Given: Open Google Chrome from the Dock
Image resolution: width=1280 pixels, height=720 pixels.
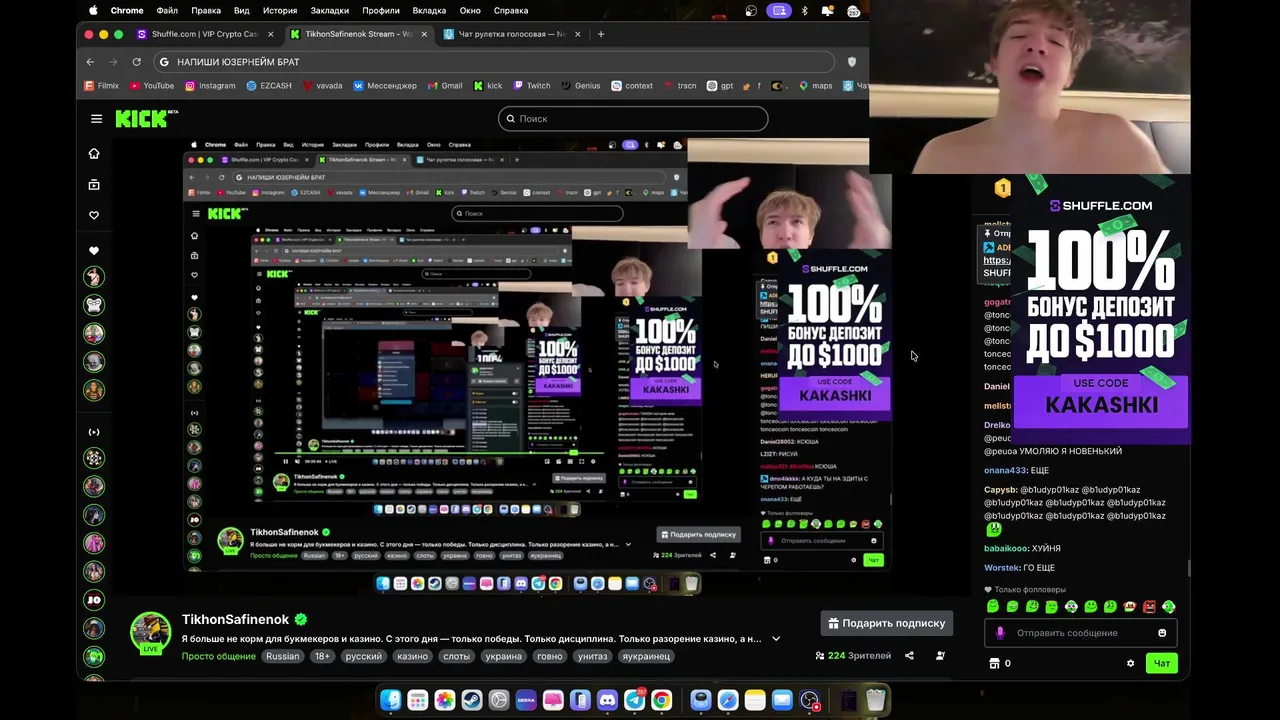Looking at the screenshot, I should [x=661, y=701].
